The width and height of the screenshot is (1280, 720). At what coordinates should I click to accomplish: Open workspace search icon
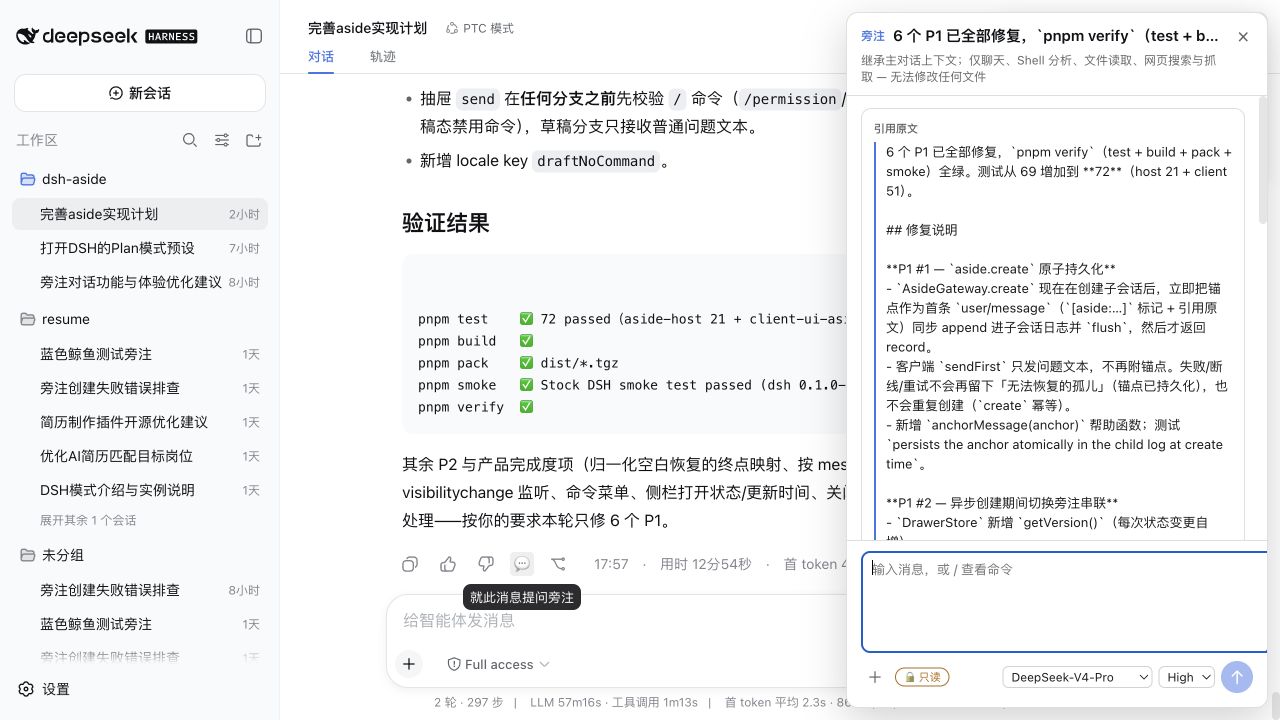pyautogui.click(x=190, y=140)
